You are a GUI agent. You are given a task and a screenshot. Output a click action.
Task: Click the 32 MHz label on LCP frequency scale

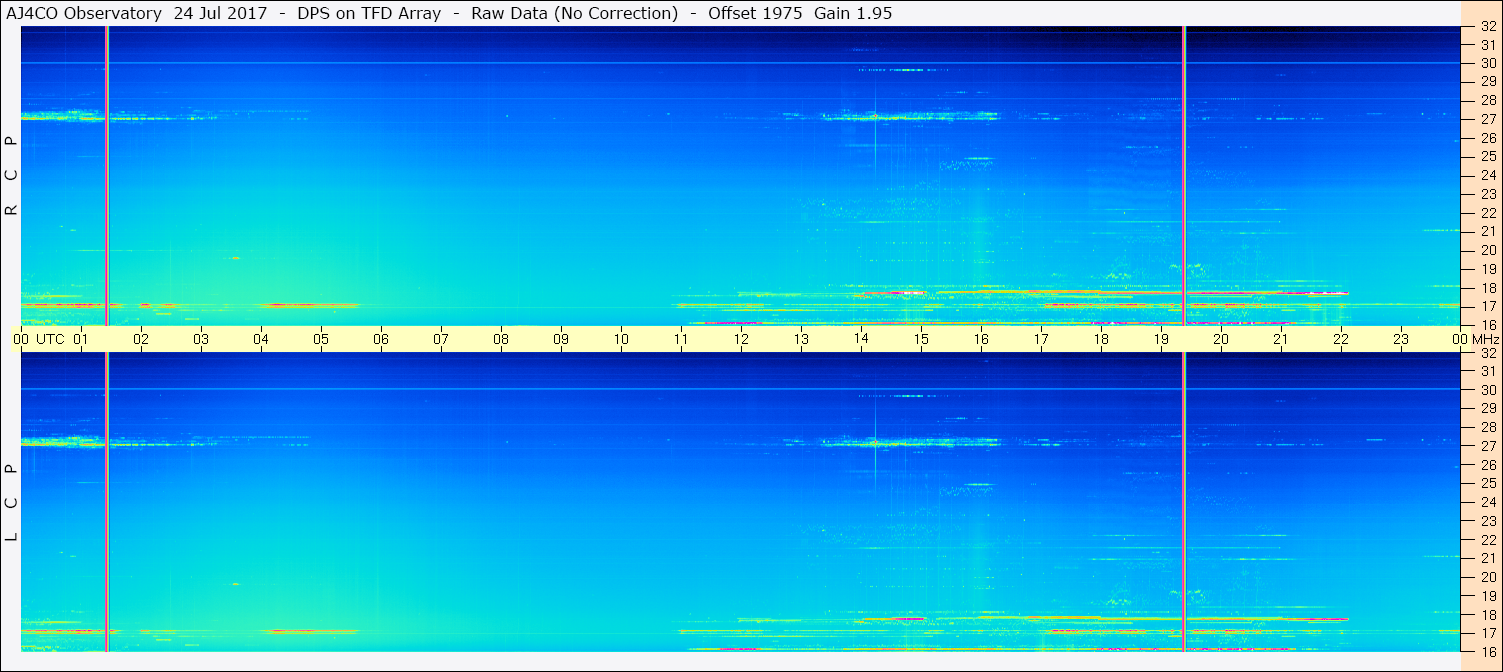[1488, 353]
